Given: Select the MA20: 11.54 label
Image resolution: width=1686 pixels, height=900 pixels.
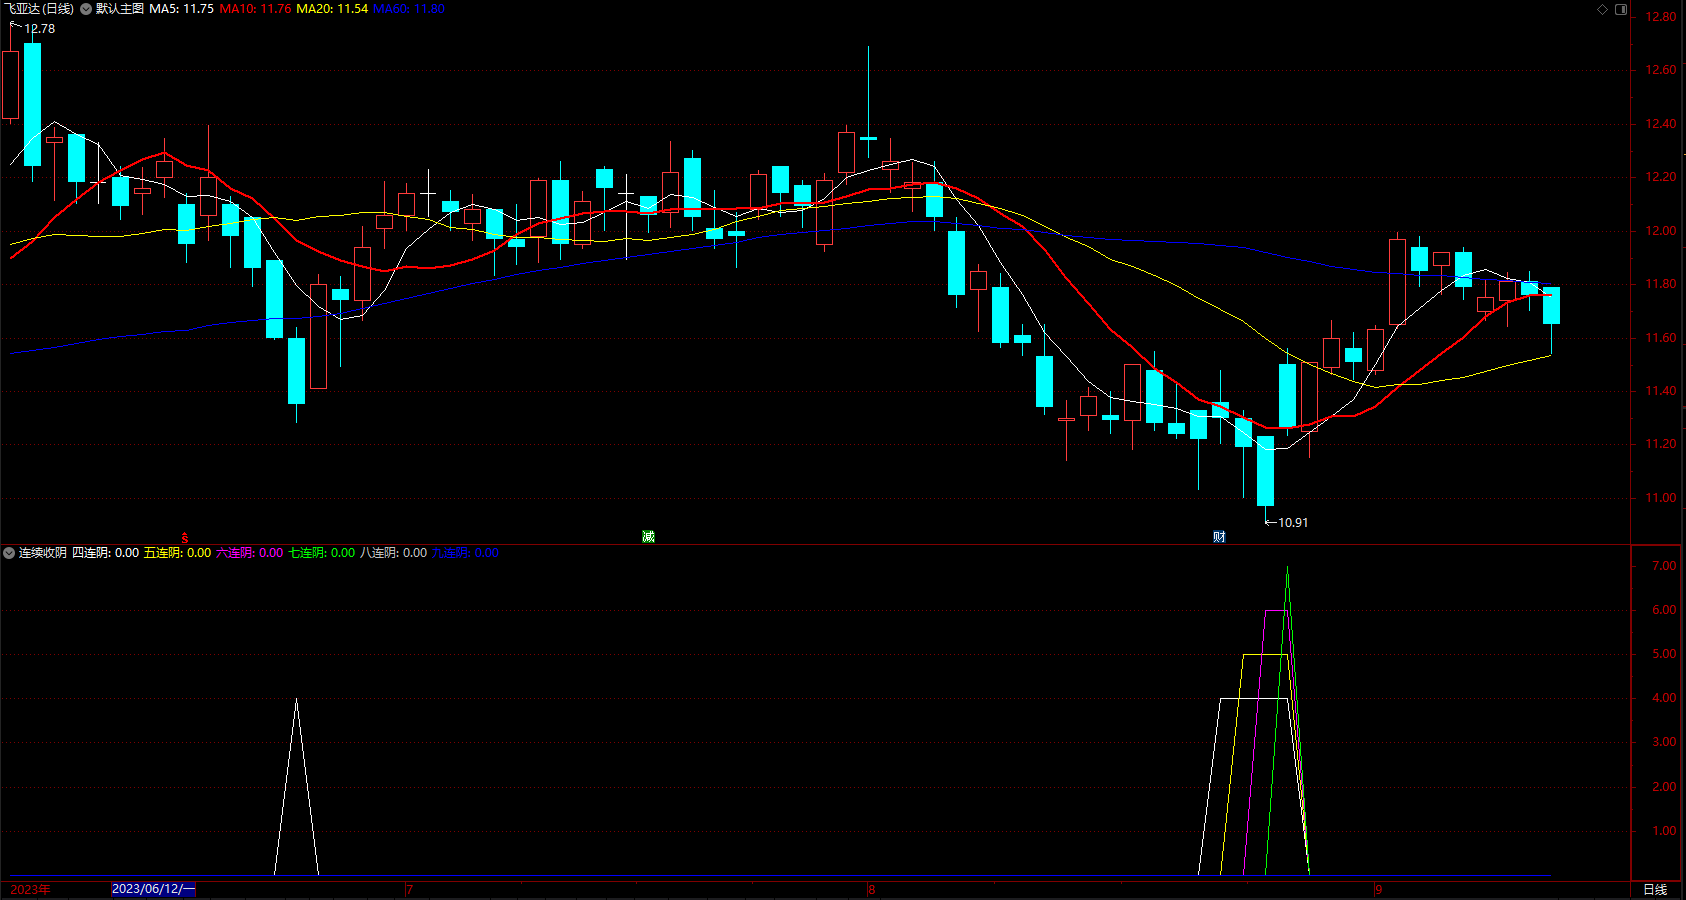Looking at the screenshot, I should [x=332, y=9].
